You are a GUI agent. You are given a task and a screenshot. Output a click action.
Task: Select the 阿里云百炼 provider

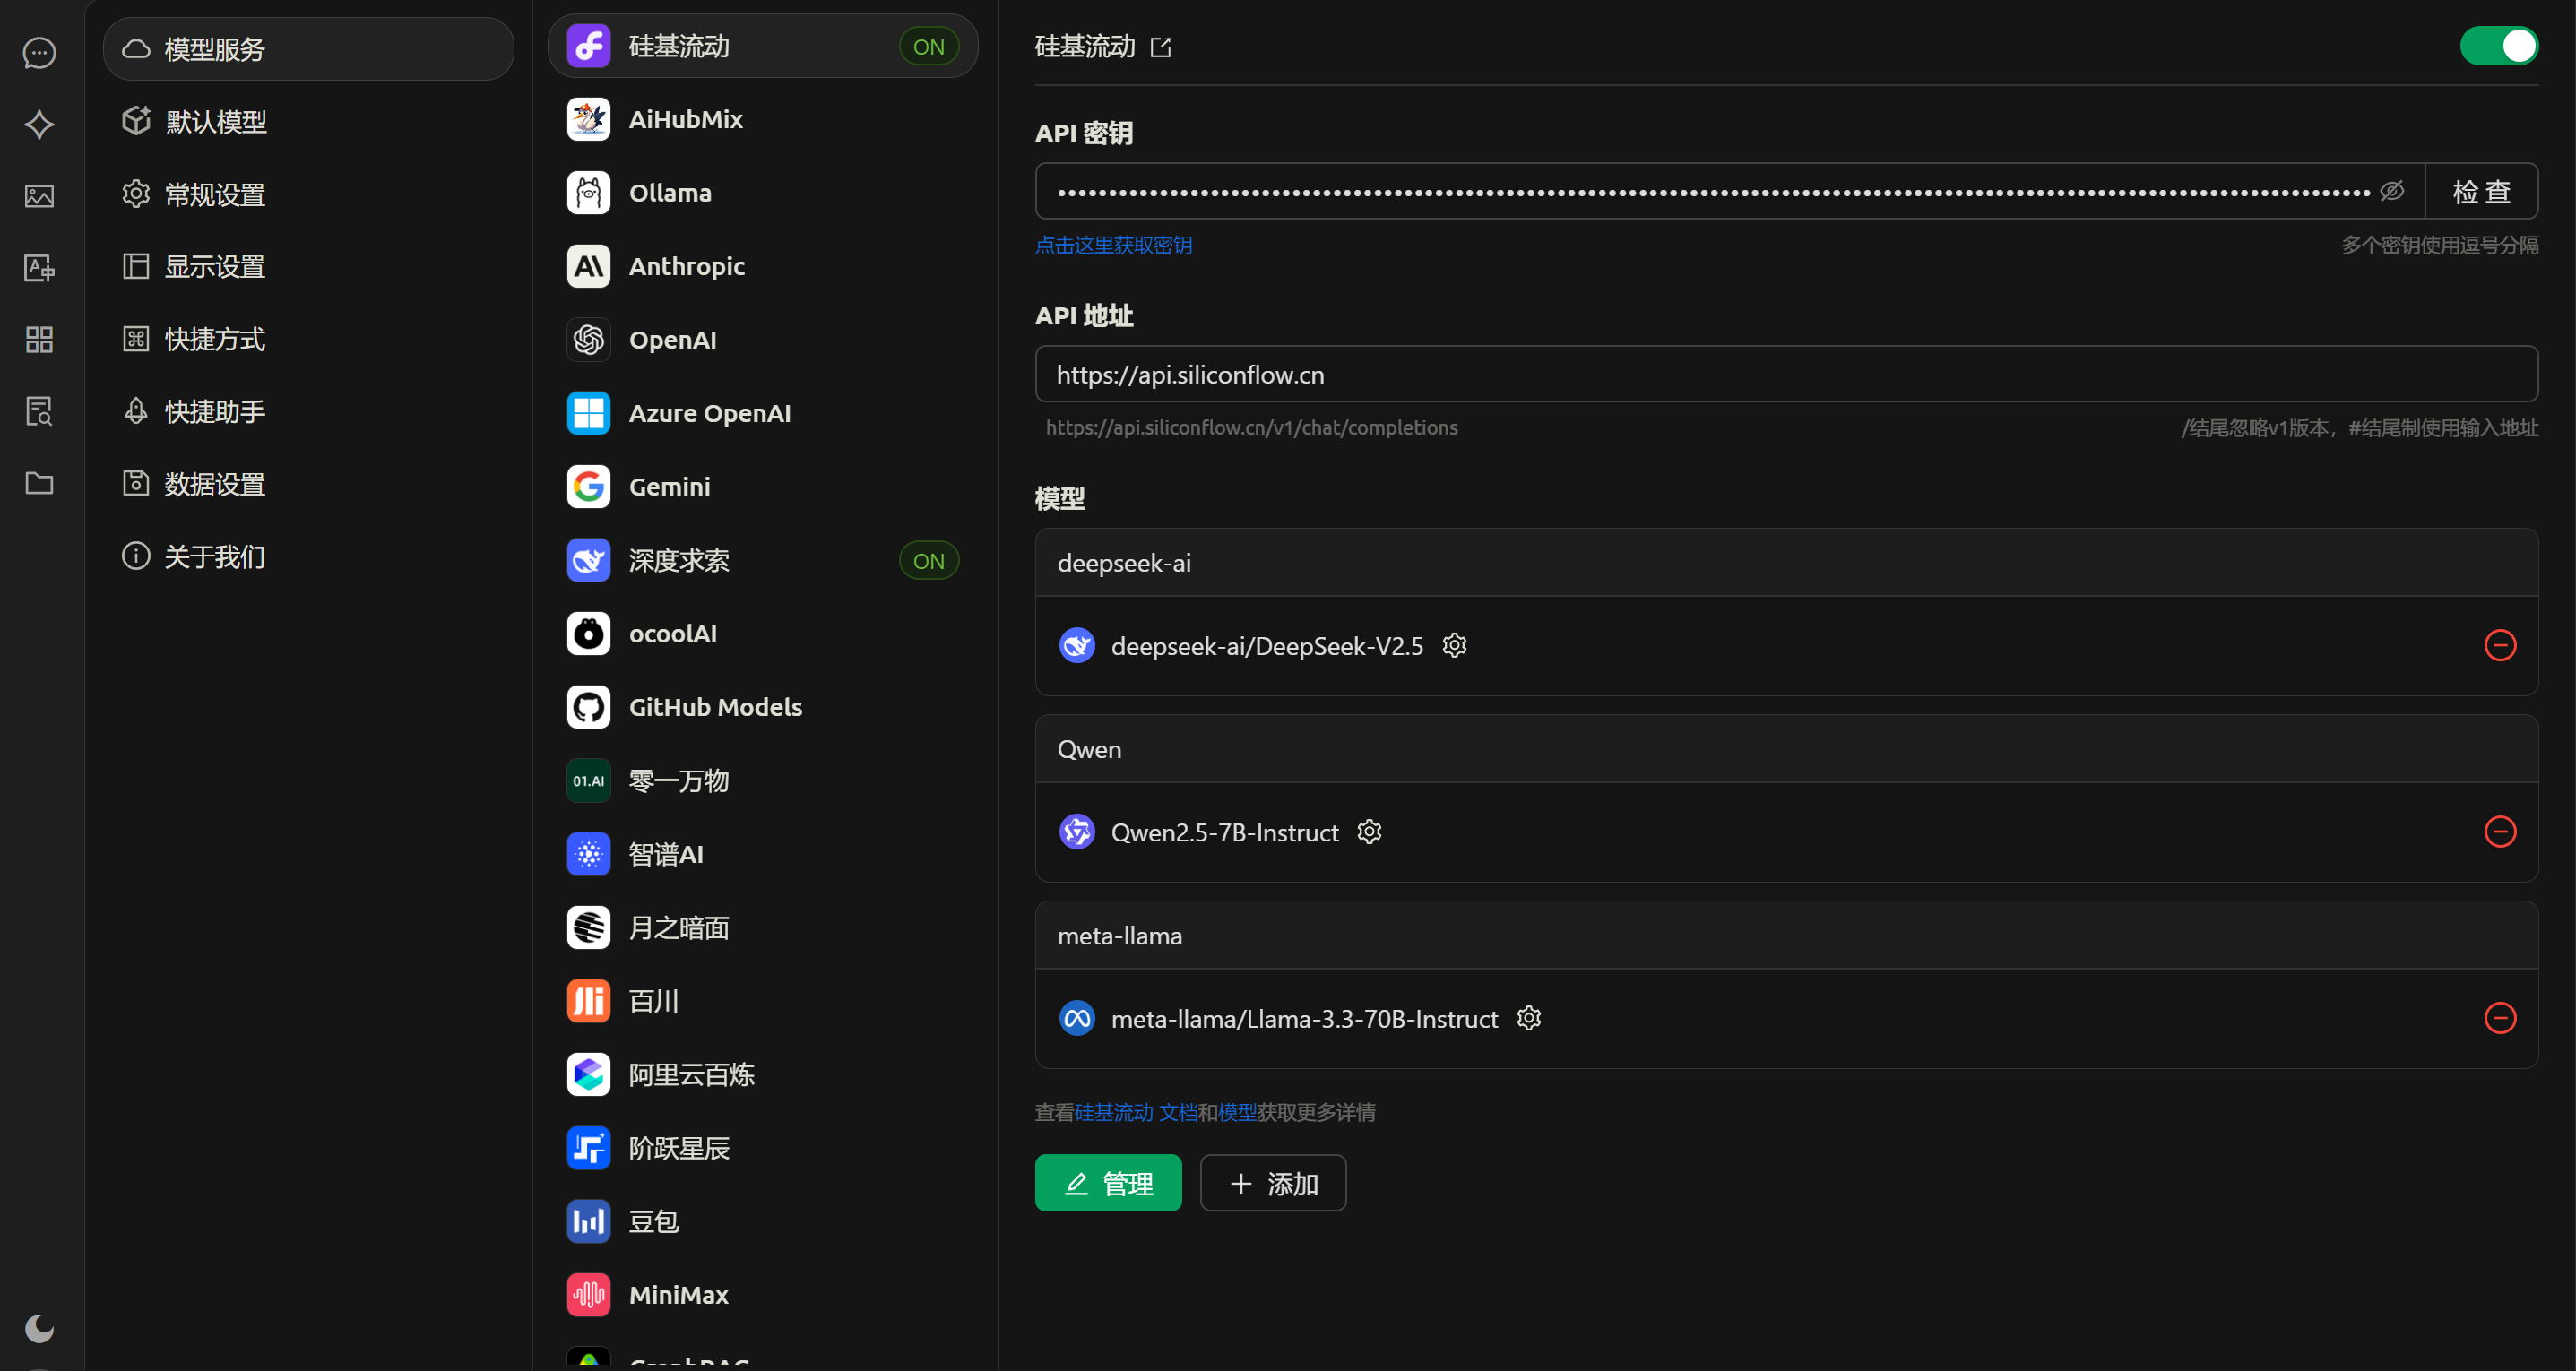[x=763, y=1075]
